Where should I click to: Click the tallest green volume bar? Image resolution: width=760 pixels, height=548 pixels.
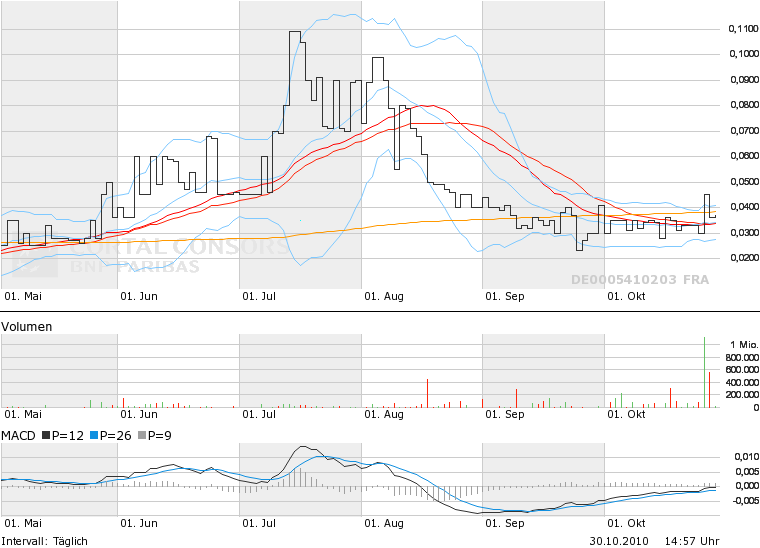[x=705, y=372]
